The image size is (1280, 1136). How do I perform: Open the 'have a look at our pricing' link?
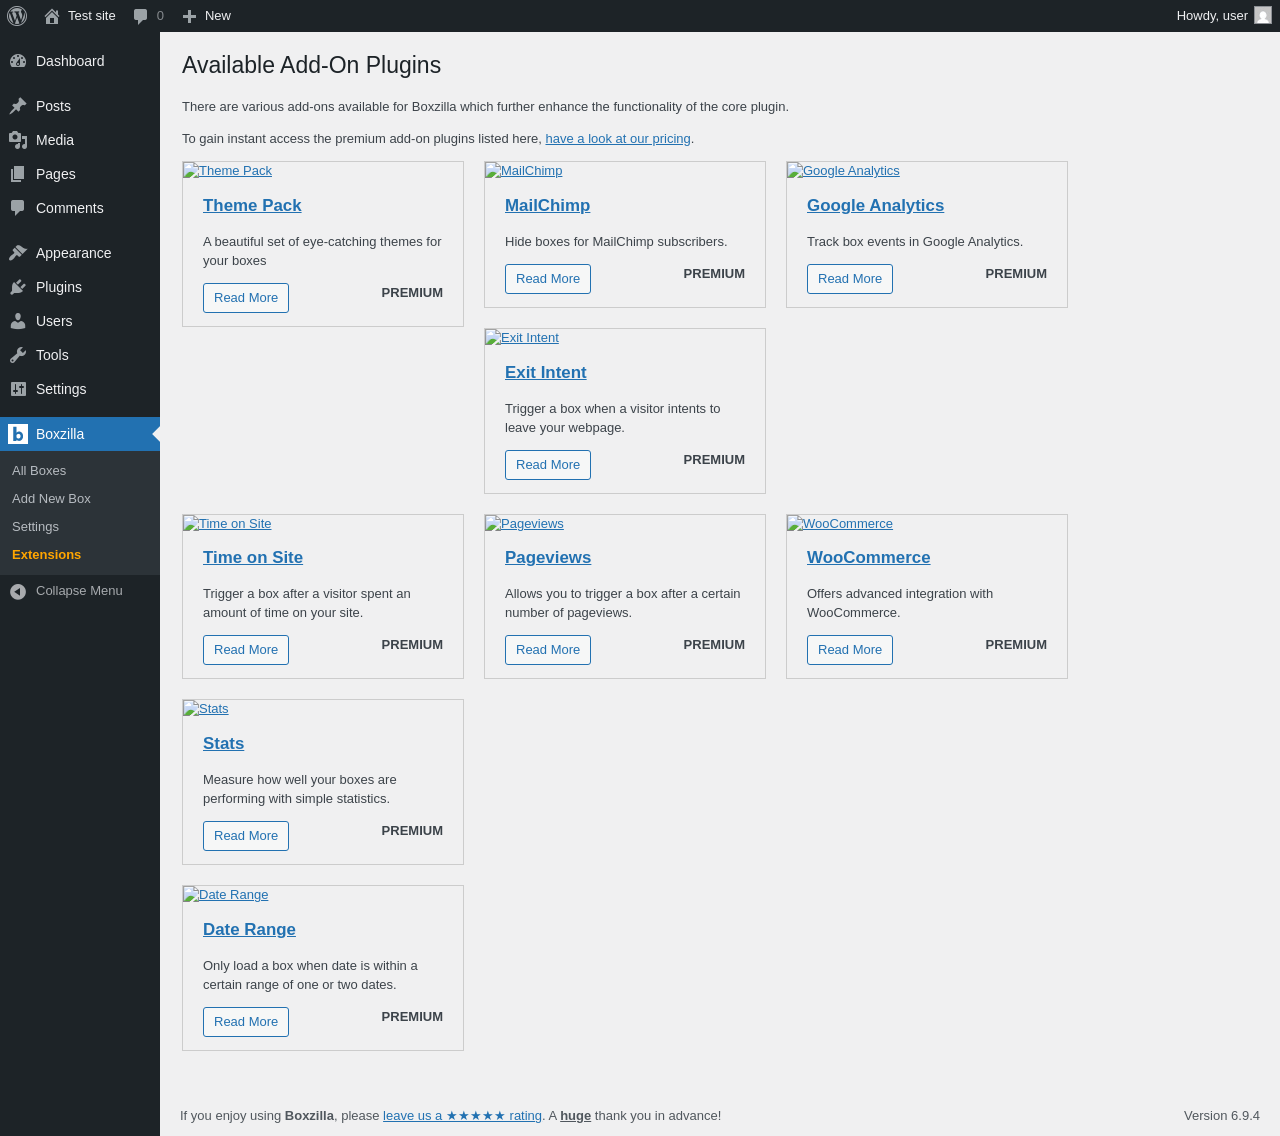618,139
